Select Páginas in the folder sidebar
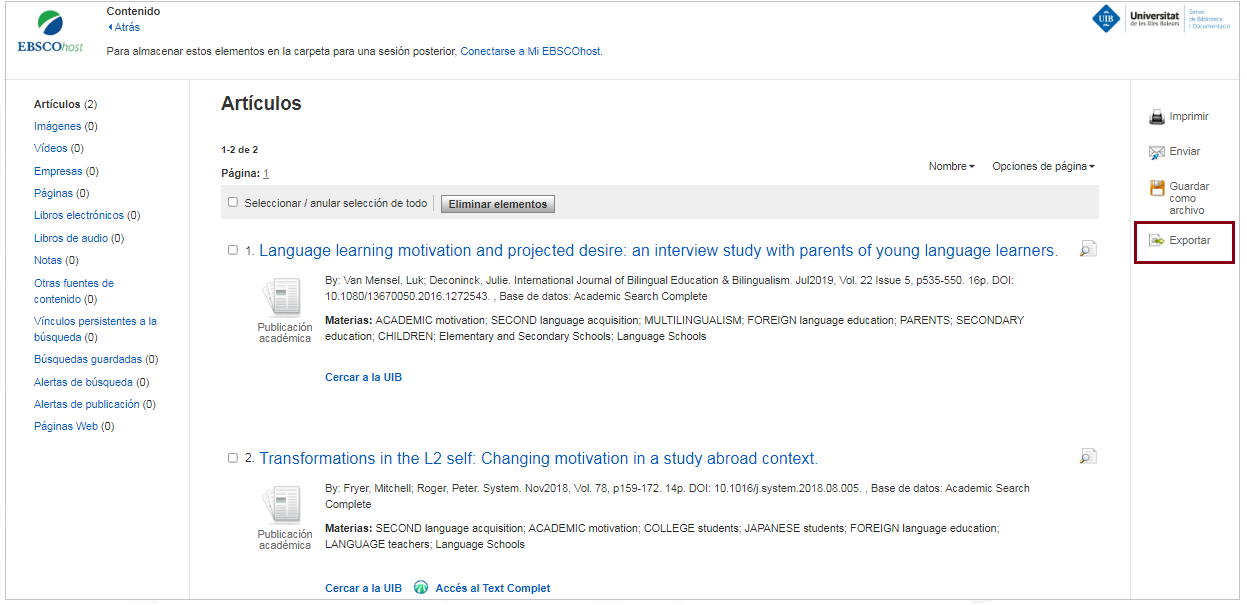The height and width of the screenshot is (605, 1247). tap(61, 193)
